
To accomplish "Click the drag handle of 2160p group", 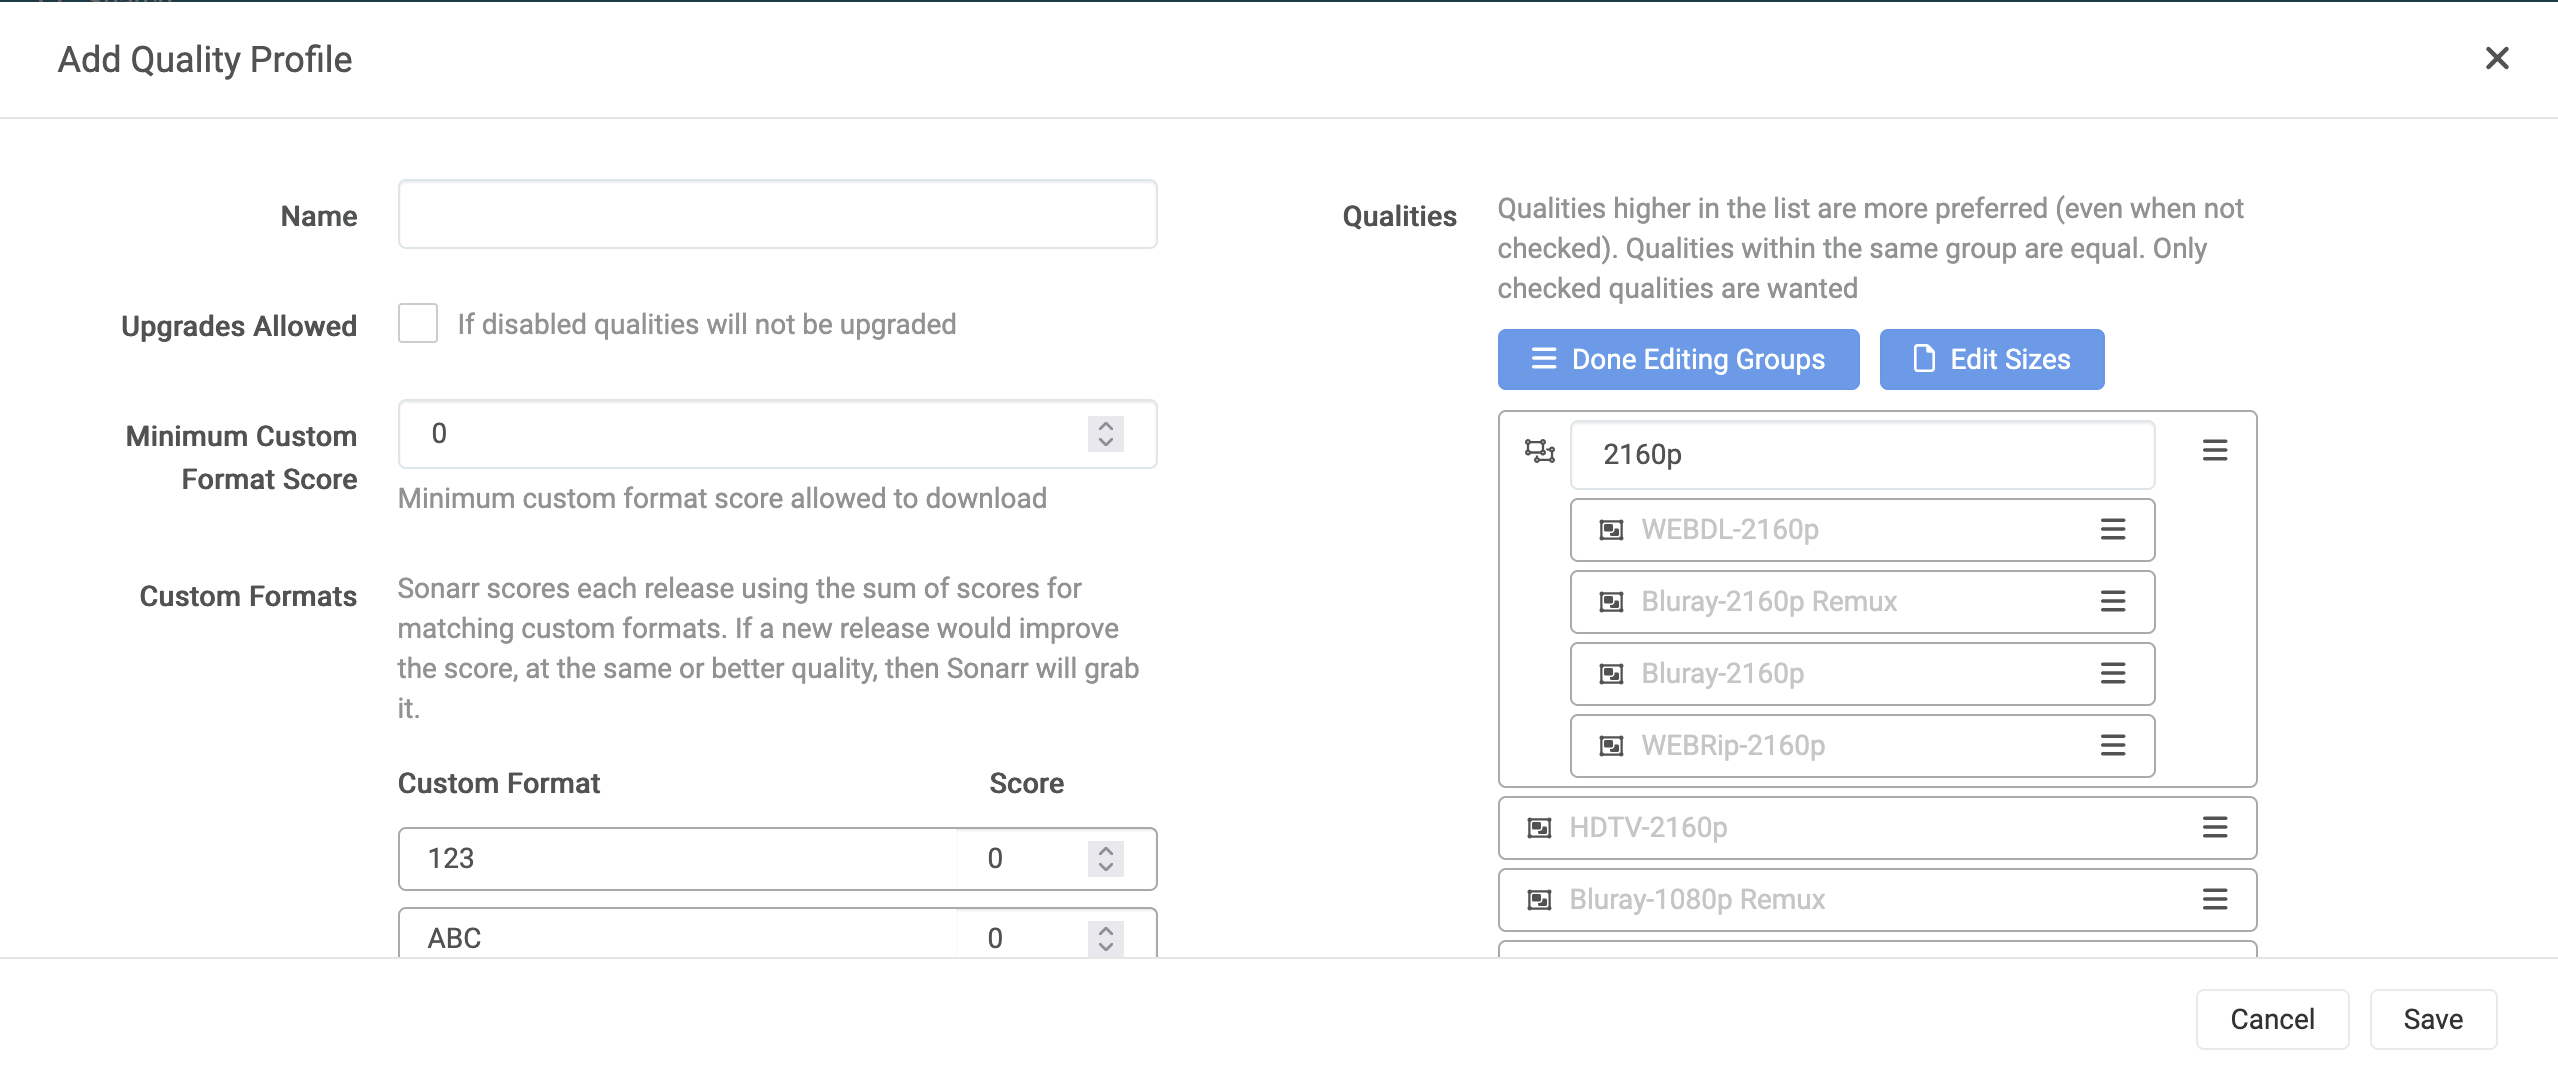I will tap(2214, 451).
